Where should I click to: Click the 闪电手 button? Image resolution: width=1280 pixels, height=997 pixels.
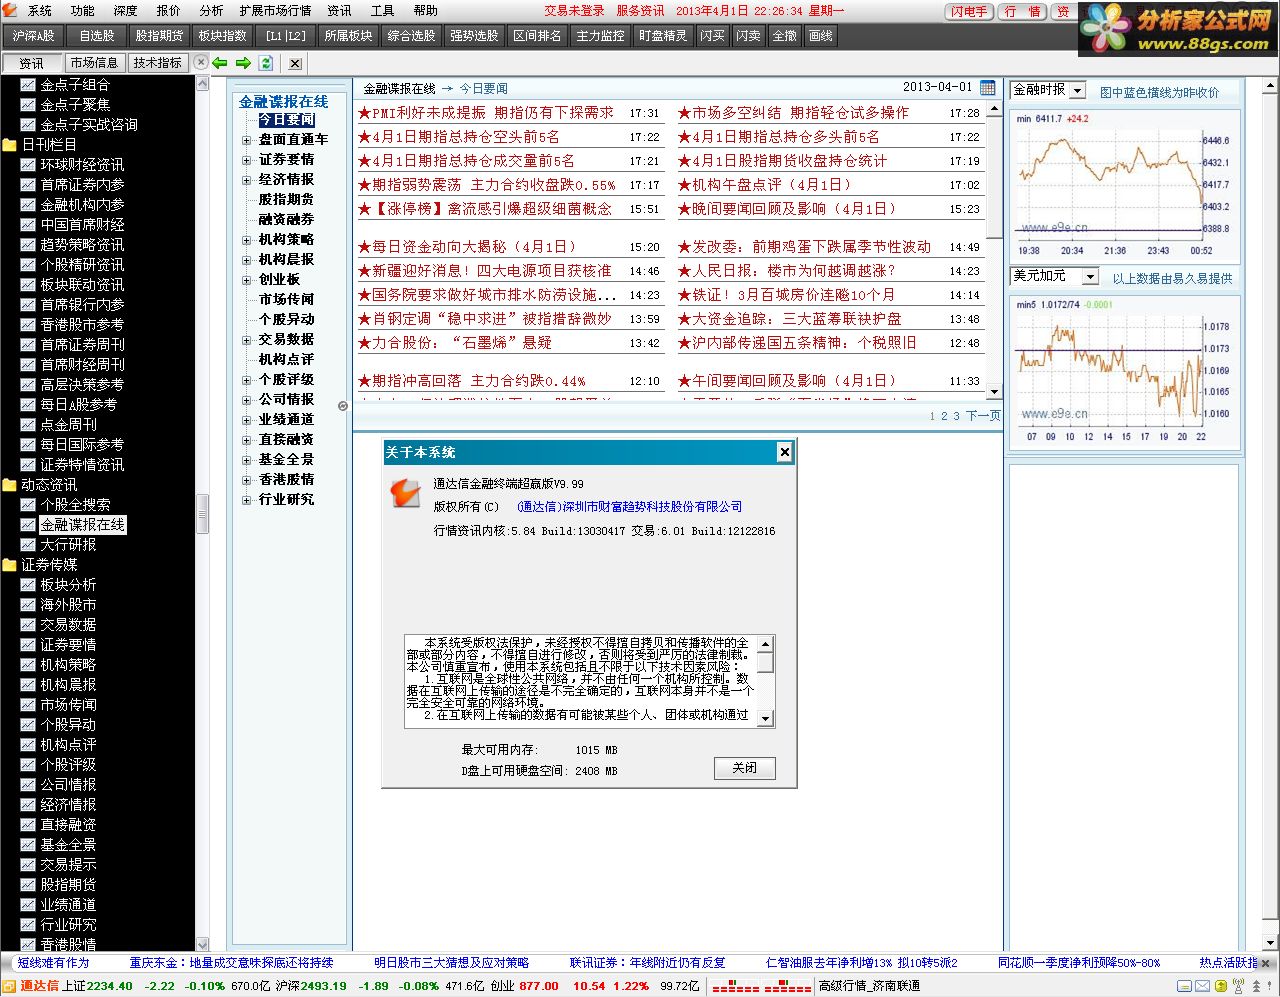(x=969, y=11)
